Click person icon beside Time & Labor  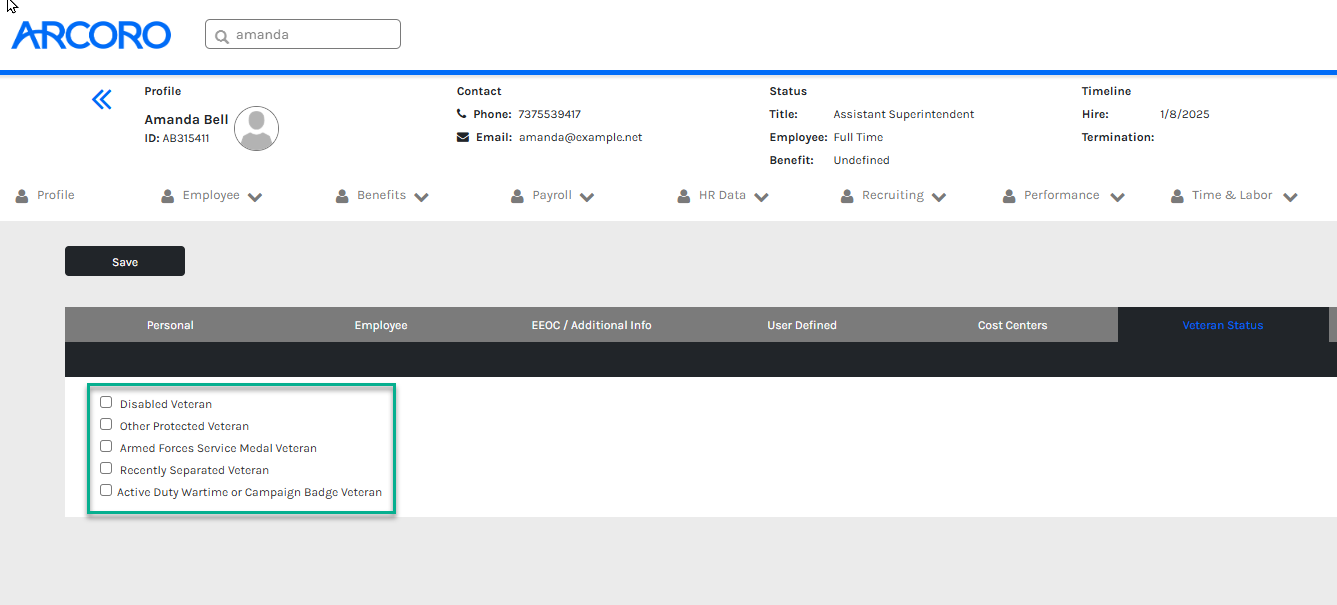[1177, 196]
